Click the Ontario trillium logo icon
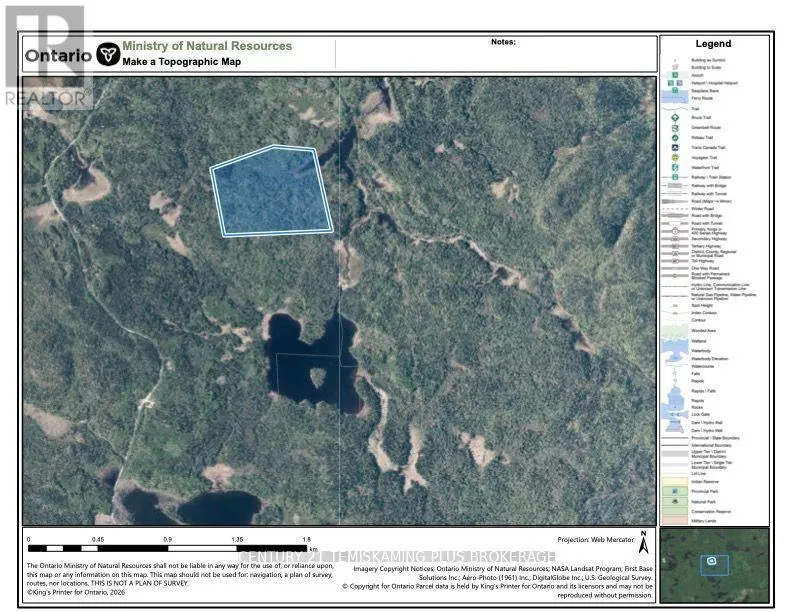The width and height of the screenshot is (792, 612). 108,54
